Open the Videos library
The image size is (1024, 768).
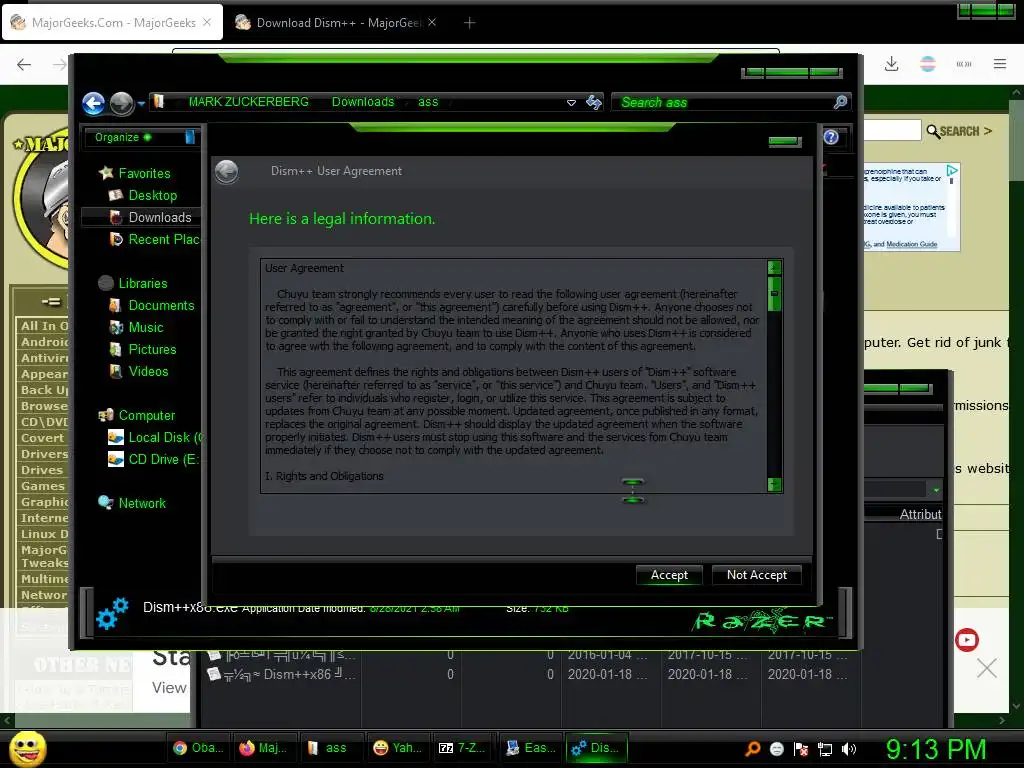[138, 372]
